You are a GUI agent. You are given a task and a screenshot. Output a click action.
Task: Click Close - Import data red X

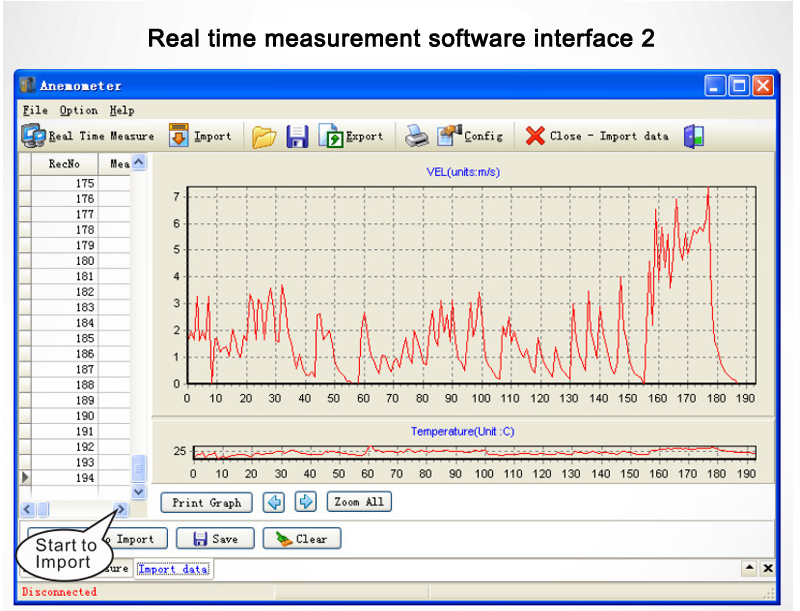point(536,136)
